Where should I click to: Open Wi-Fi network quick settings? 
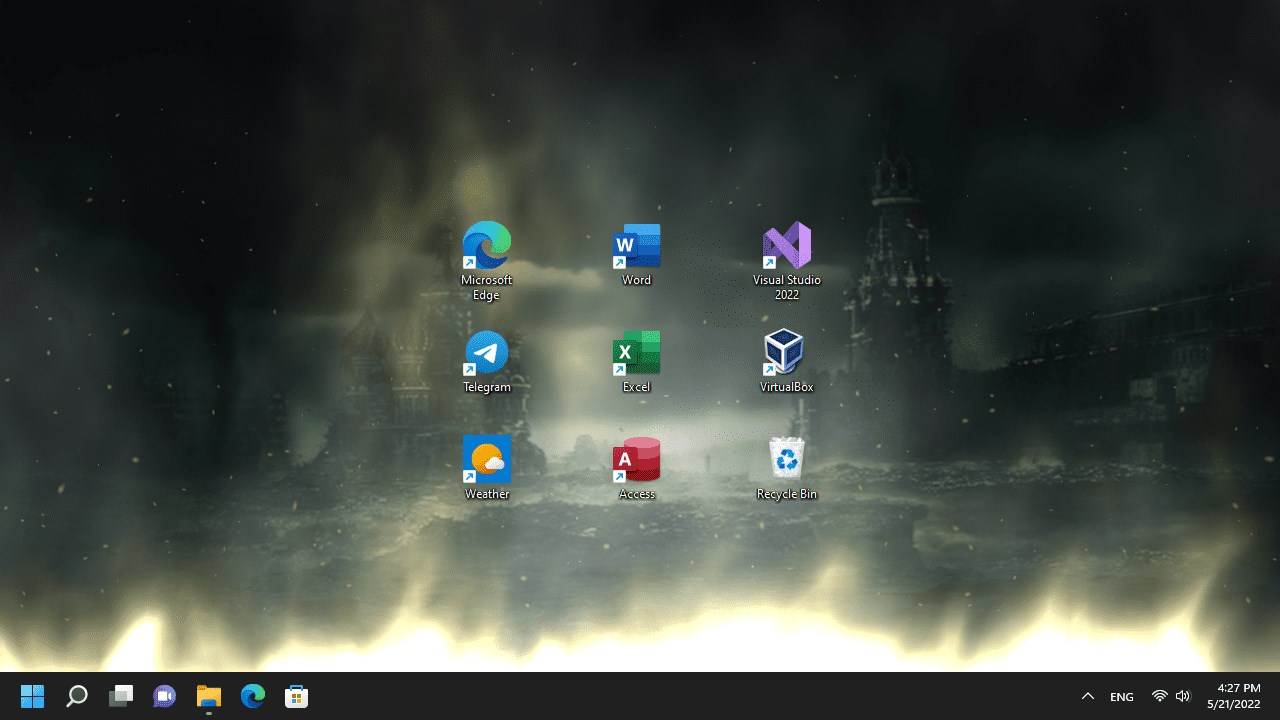[x=1160, y=696]
